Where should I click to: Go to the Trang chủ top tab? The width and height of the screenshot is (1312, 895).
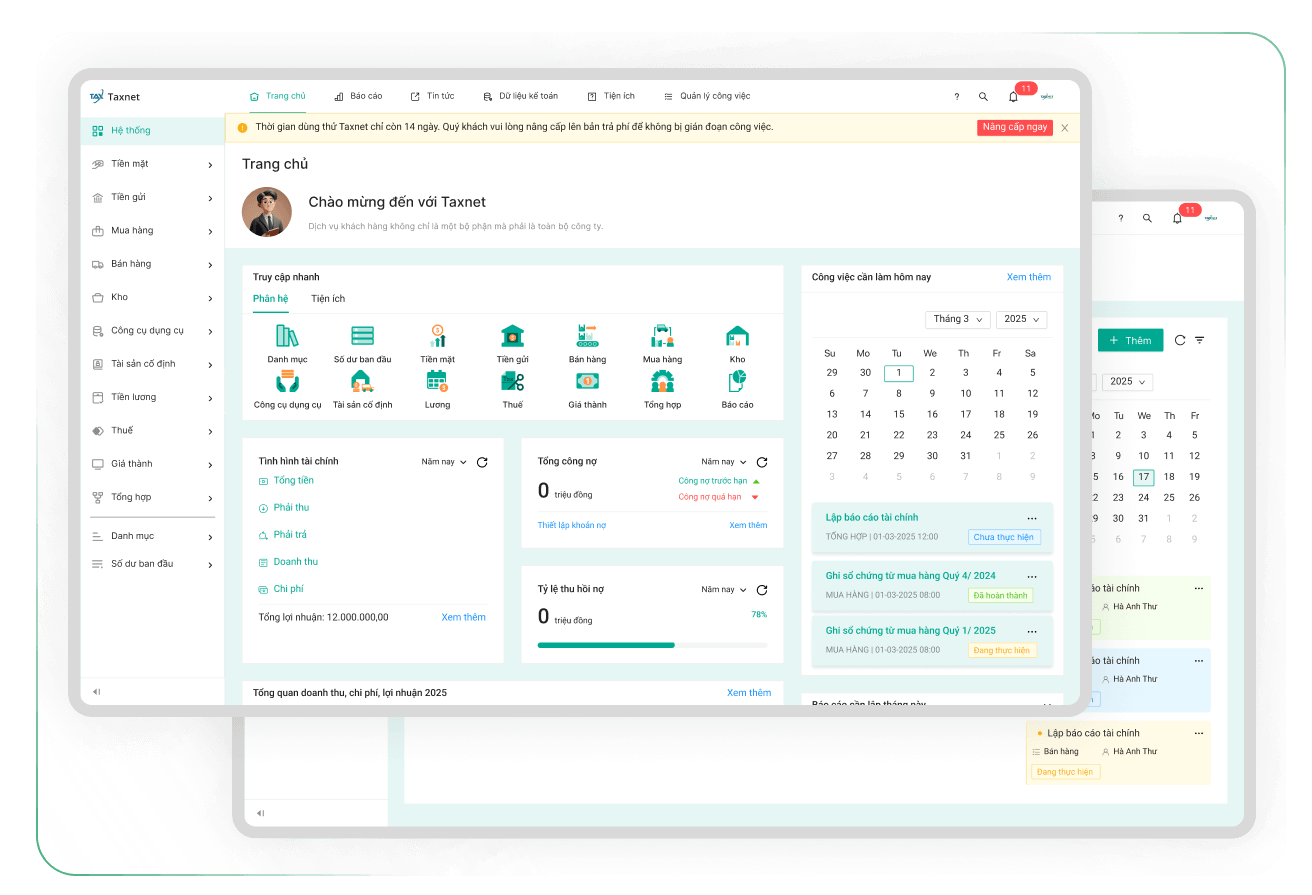click(278, 96)
